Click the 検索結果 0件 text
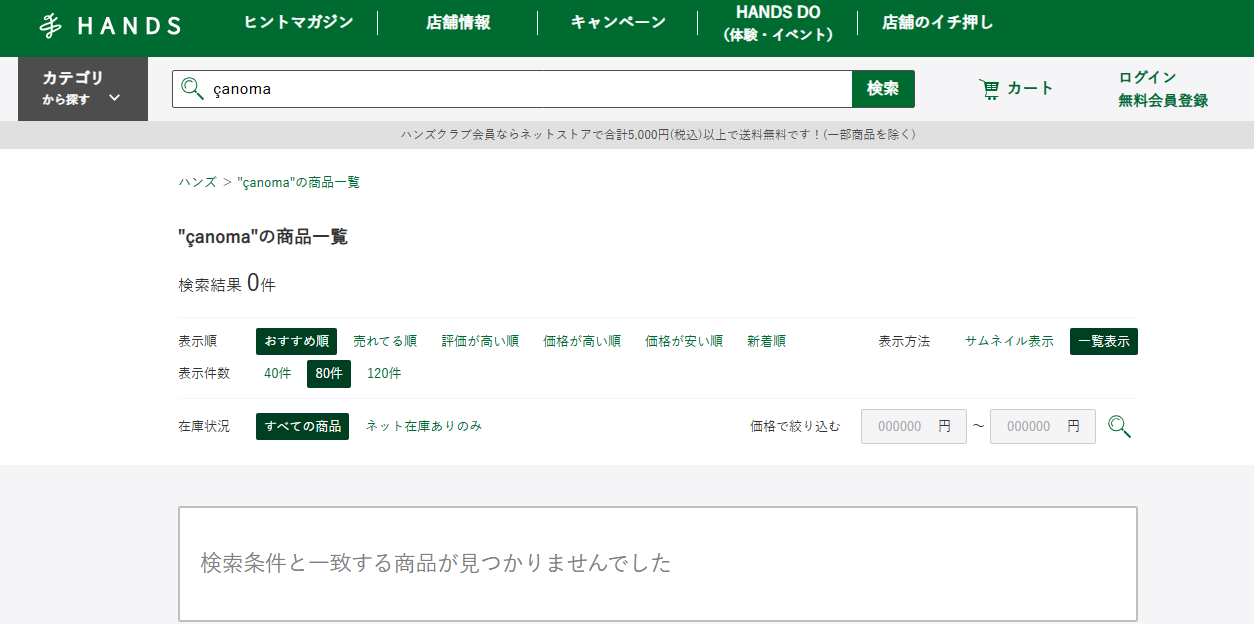 pyautogui.click(x=227, y=284)
